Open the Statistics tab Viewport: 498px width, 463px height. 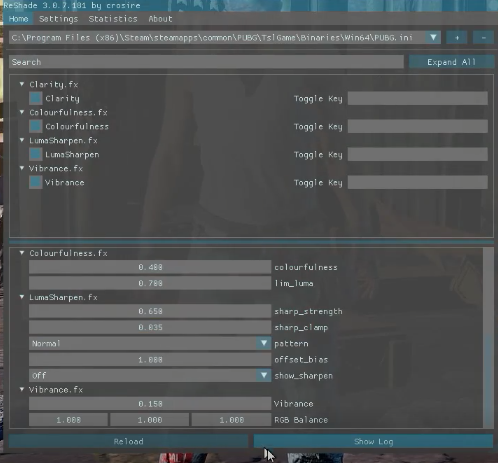pyautogui.click(x=113, y=19)
